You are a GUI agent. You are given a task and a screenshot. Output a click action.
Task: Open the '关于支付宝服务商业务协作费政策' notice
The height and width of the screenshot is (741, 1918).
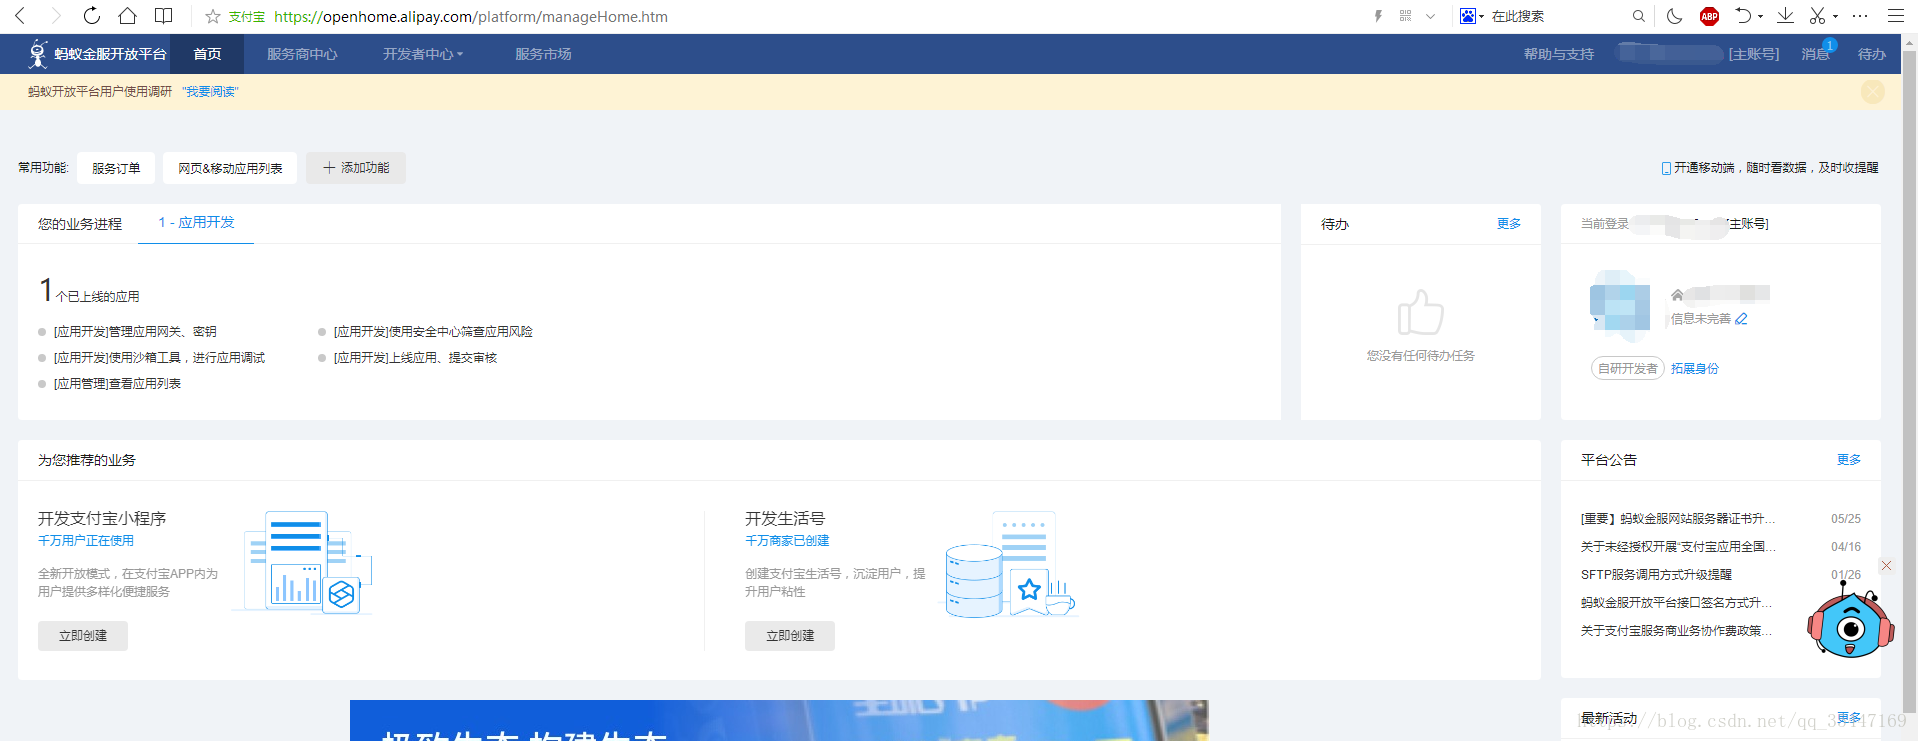pos(1678,631)
